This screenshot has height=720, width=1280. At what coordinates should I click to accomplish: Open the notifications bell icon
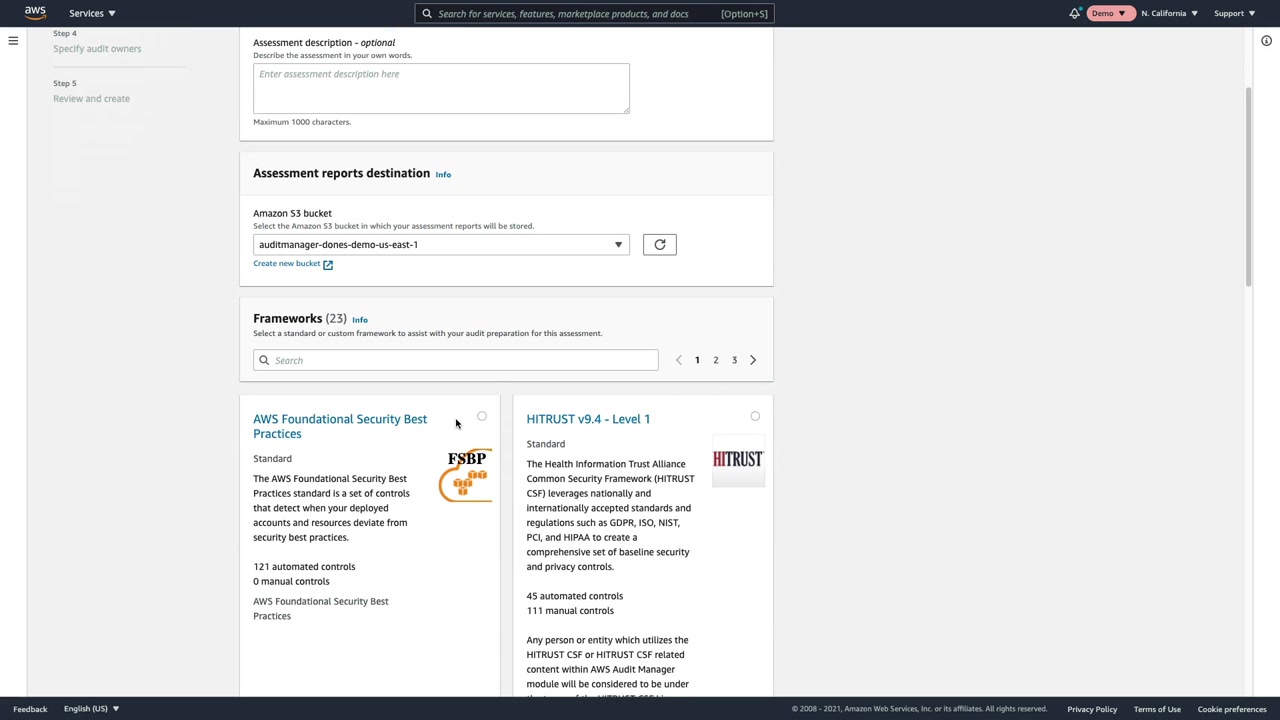1075,13
